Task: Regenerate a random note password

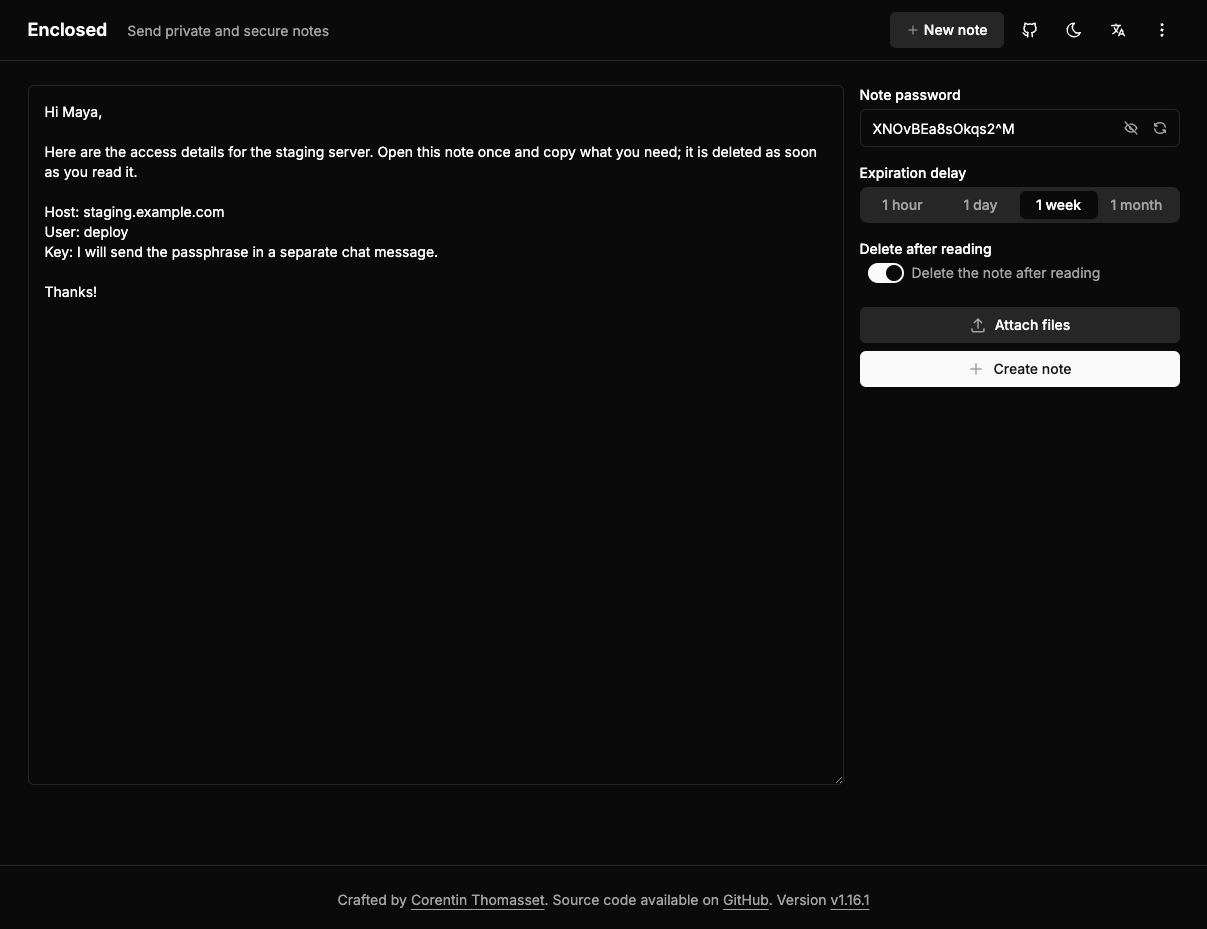Action: pyautogui.click(x=1160, y=128)
